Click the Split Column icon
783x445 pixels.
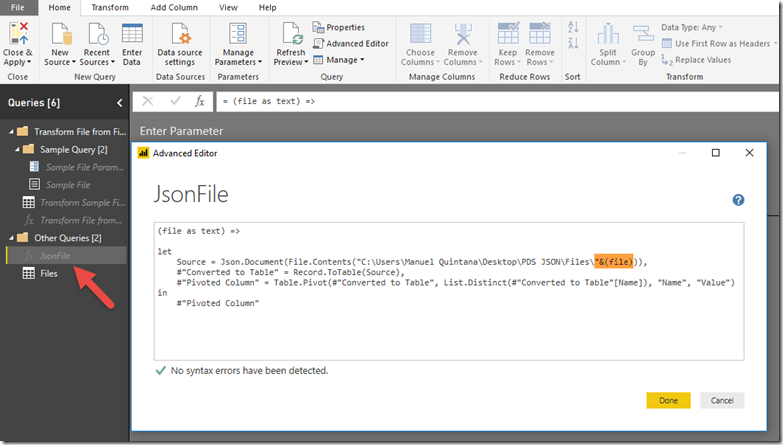point(608,34)
